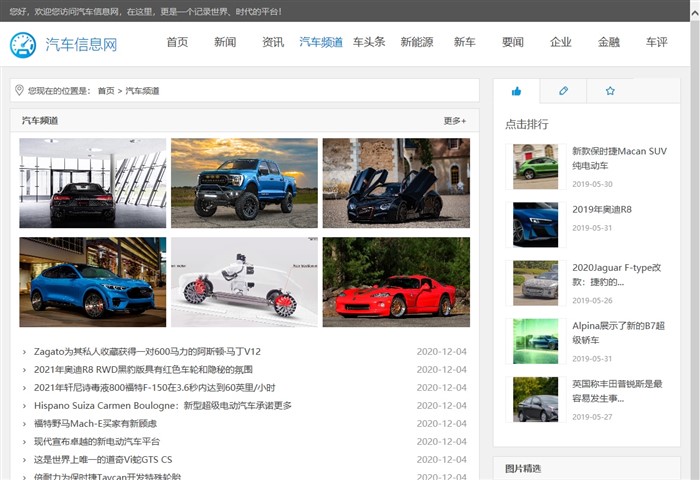
Task: Open blue Ford F-150 truck thumbnail
Action: (x=244, y=183)
